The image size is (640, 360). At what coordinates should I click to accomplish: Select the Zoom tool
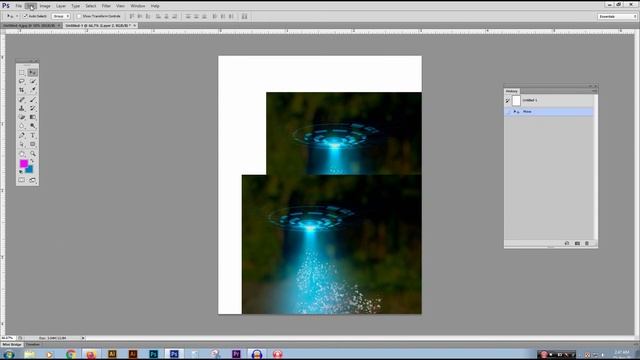[33, 154]
